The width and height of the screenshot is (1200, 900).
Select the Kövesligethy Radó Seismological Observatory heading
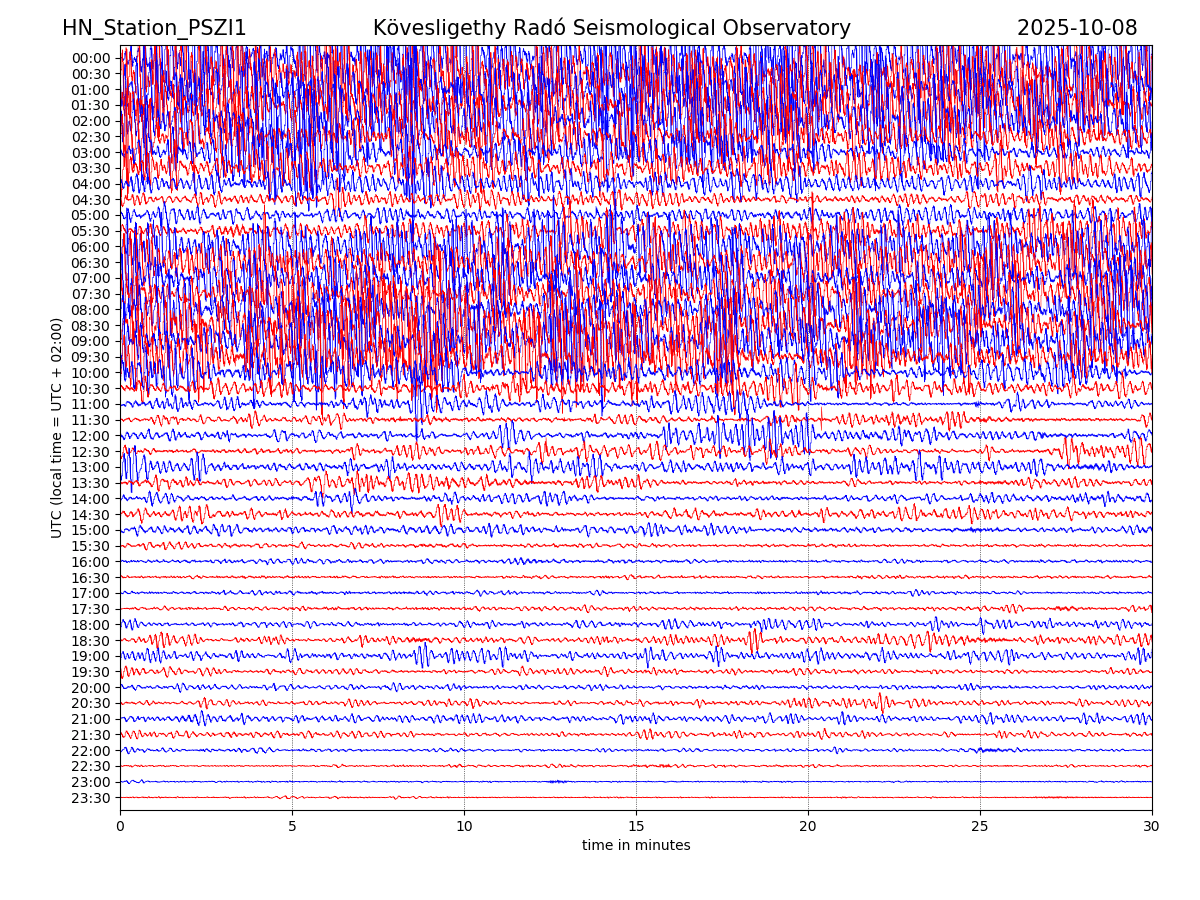tap(611, 28)
